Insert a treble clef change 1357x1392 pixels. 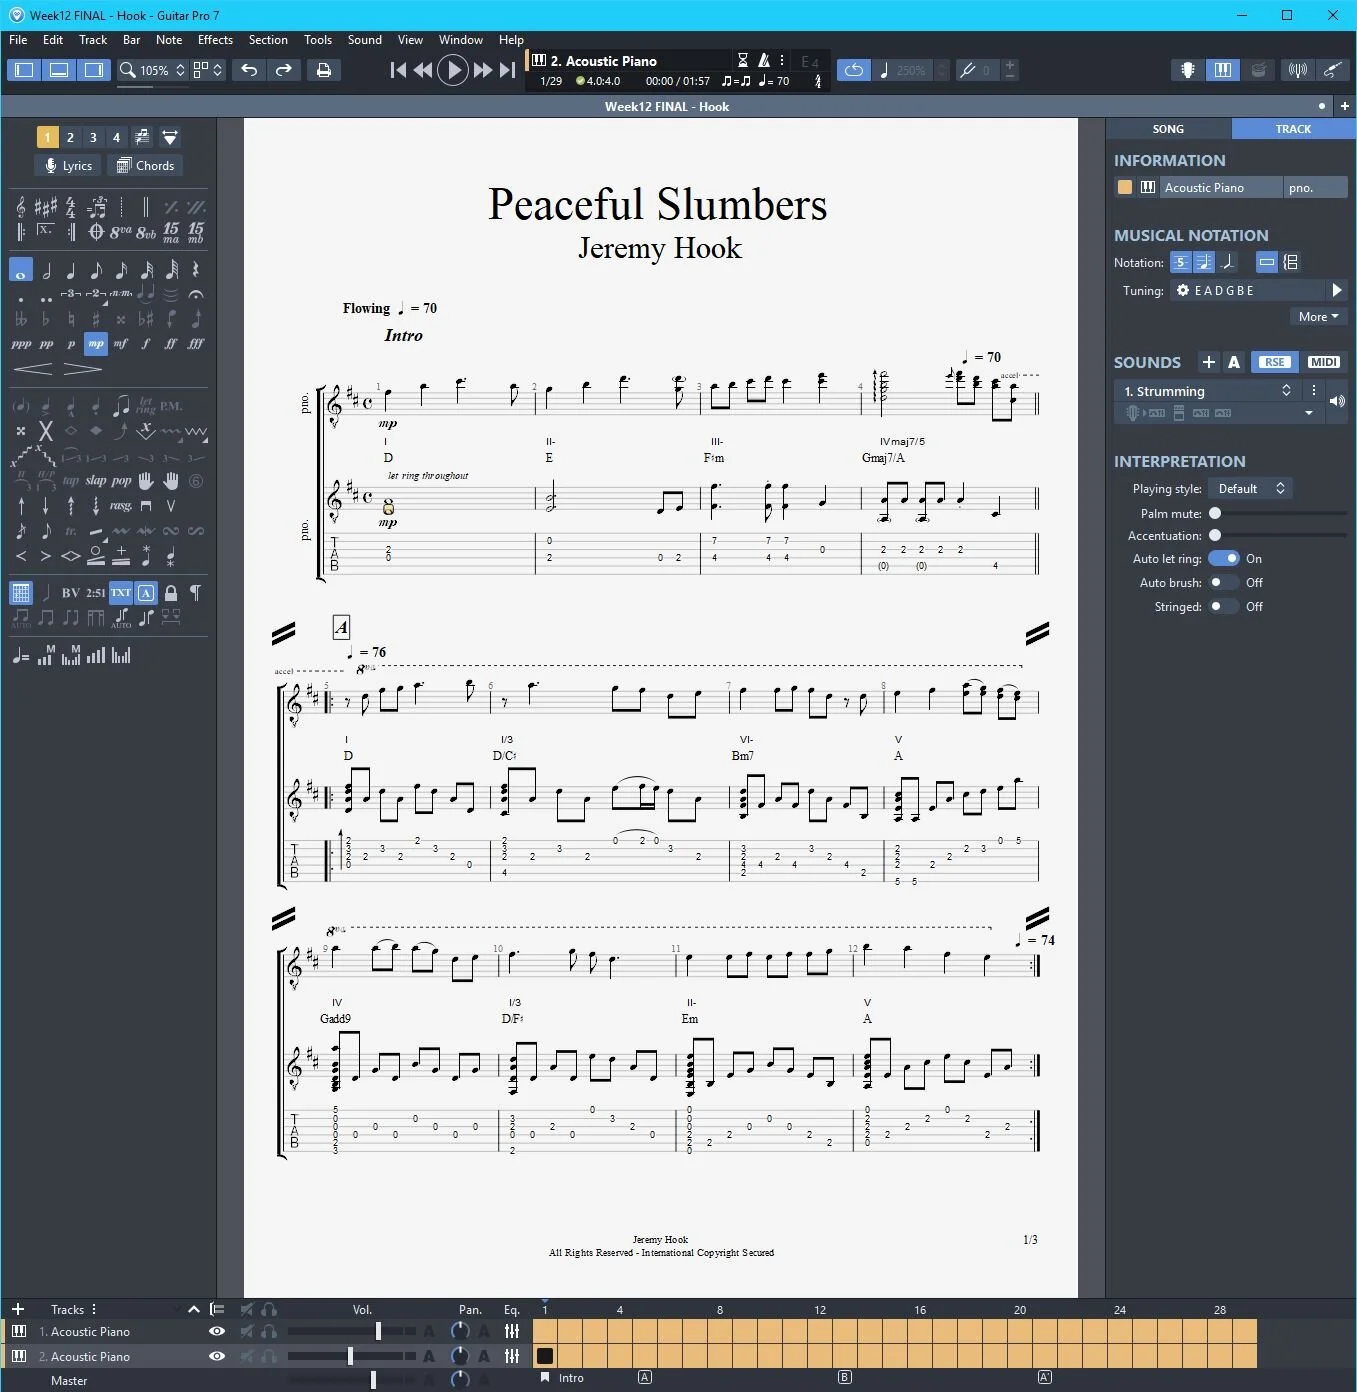[x=21, y=207]
